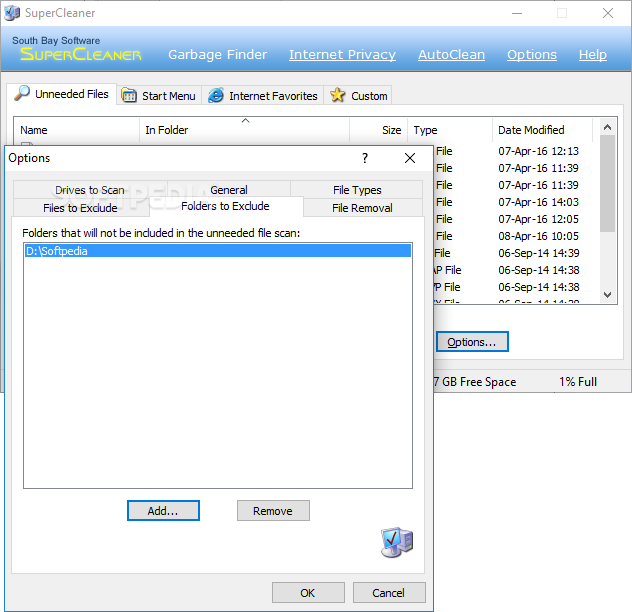
Task: Select the Drives to Scan tab
Action: pos(90,190)
